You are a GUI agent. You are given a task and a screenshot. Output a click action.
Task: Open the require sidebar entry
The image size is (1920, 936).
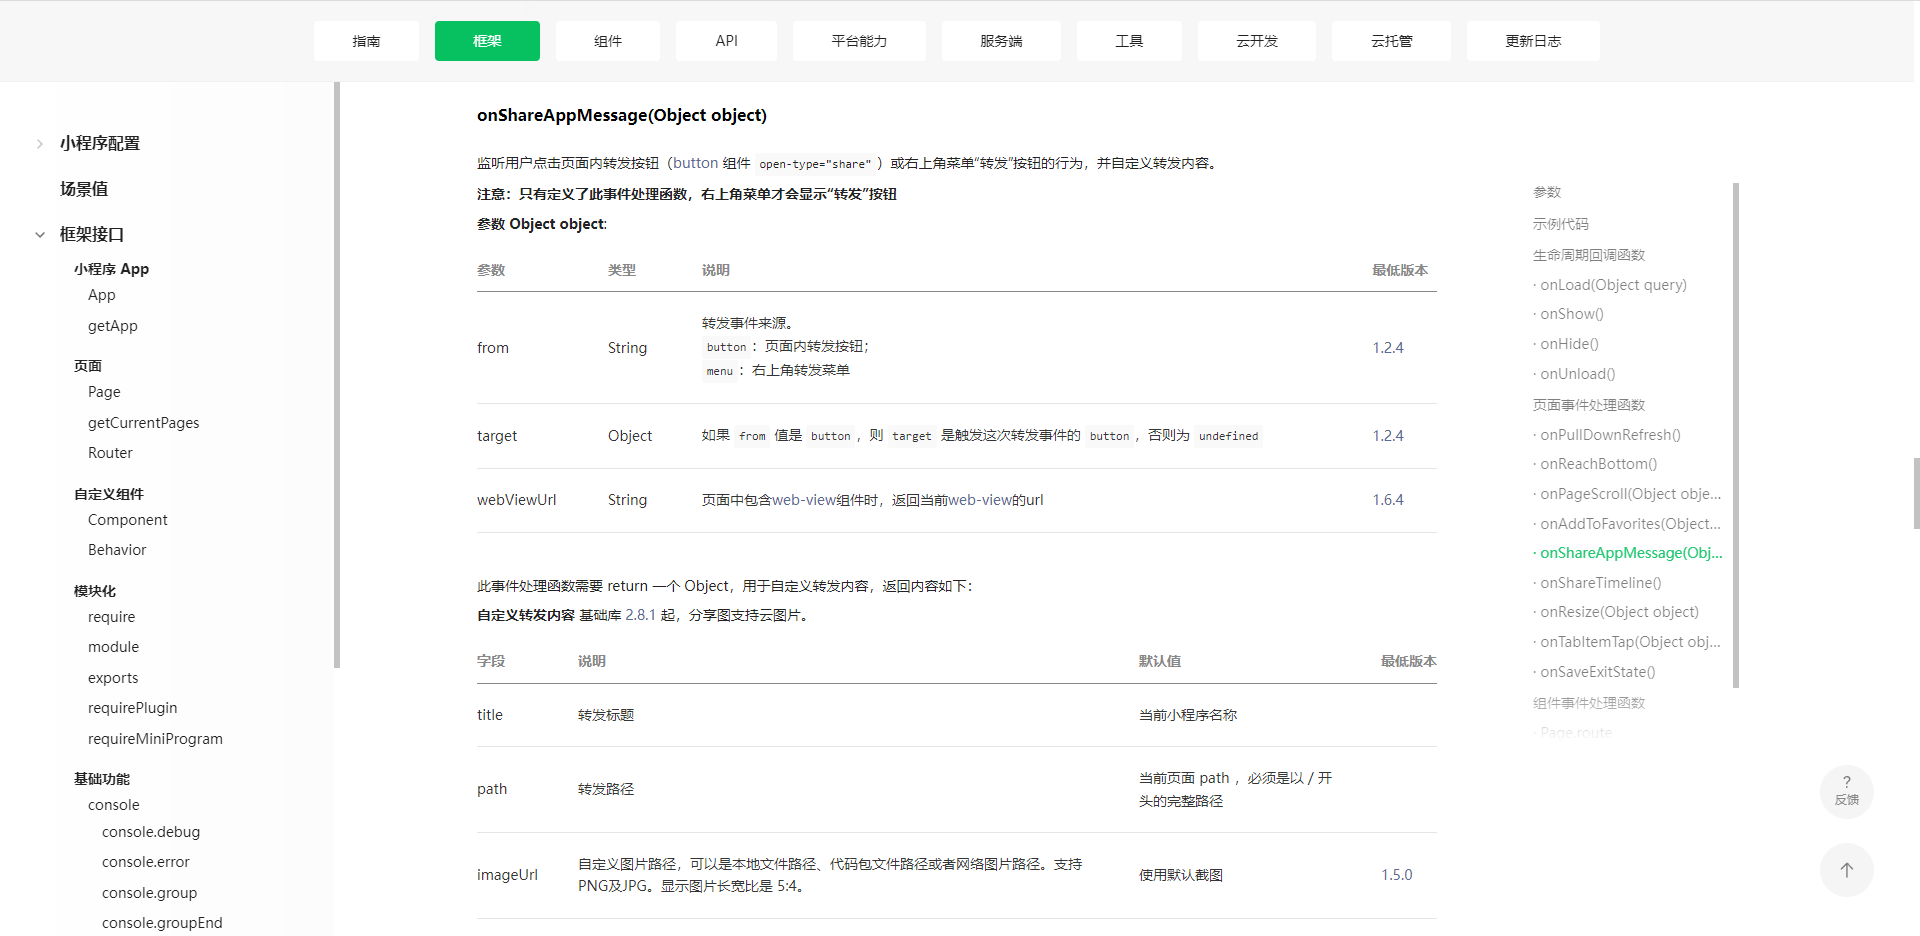click(x=111, y=617)
